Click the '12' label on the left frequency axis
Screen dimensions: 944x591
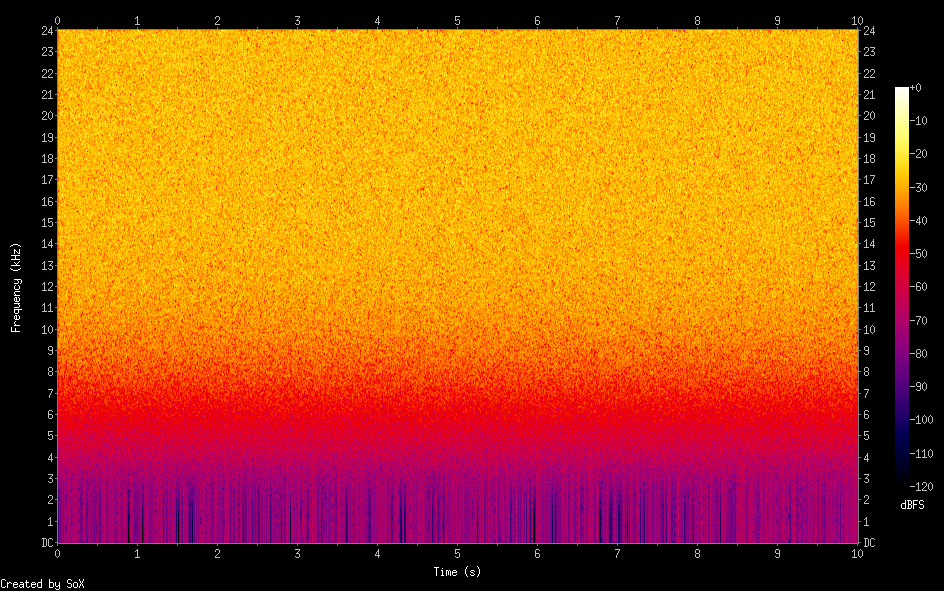[x=48, y=286]
